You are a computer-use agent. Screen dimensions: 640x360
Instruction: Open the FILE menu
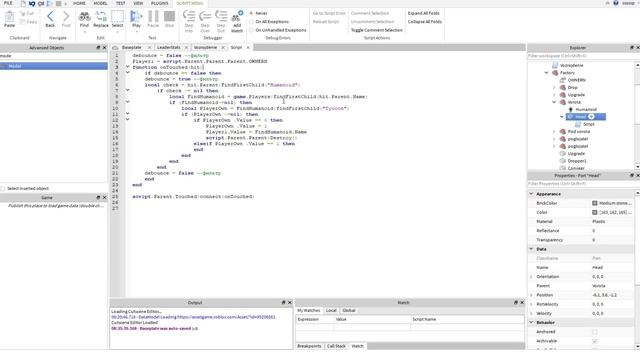[8, 3]
